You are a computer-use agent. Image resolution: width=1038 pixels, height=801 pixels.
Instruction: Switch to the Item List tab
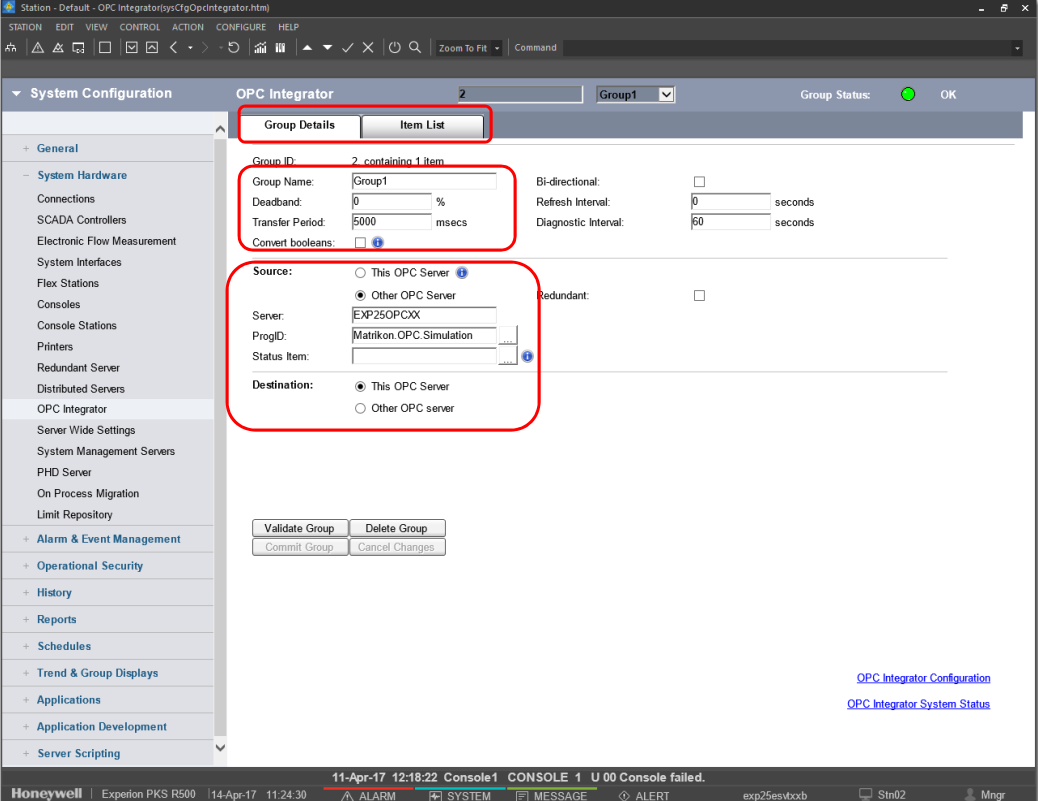[422, 125]
